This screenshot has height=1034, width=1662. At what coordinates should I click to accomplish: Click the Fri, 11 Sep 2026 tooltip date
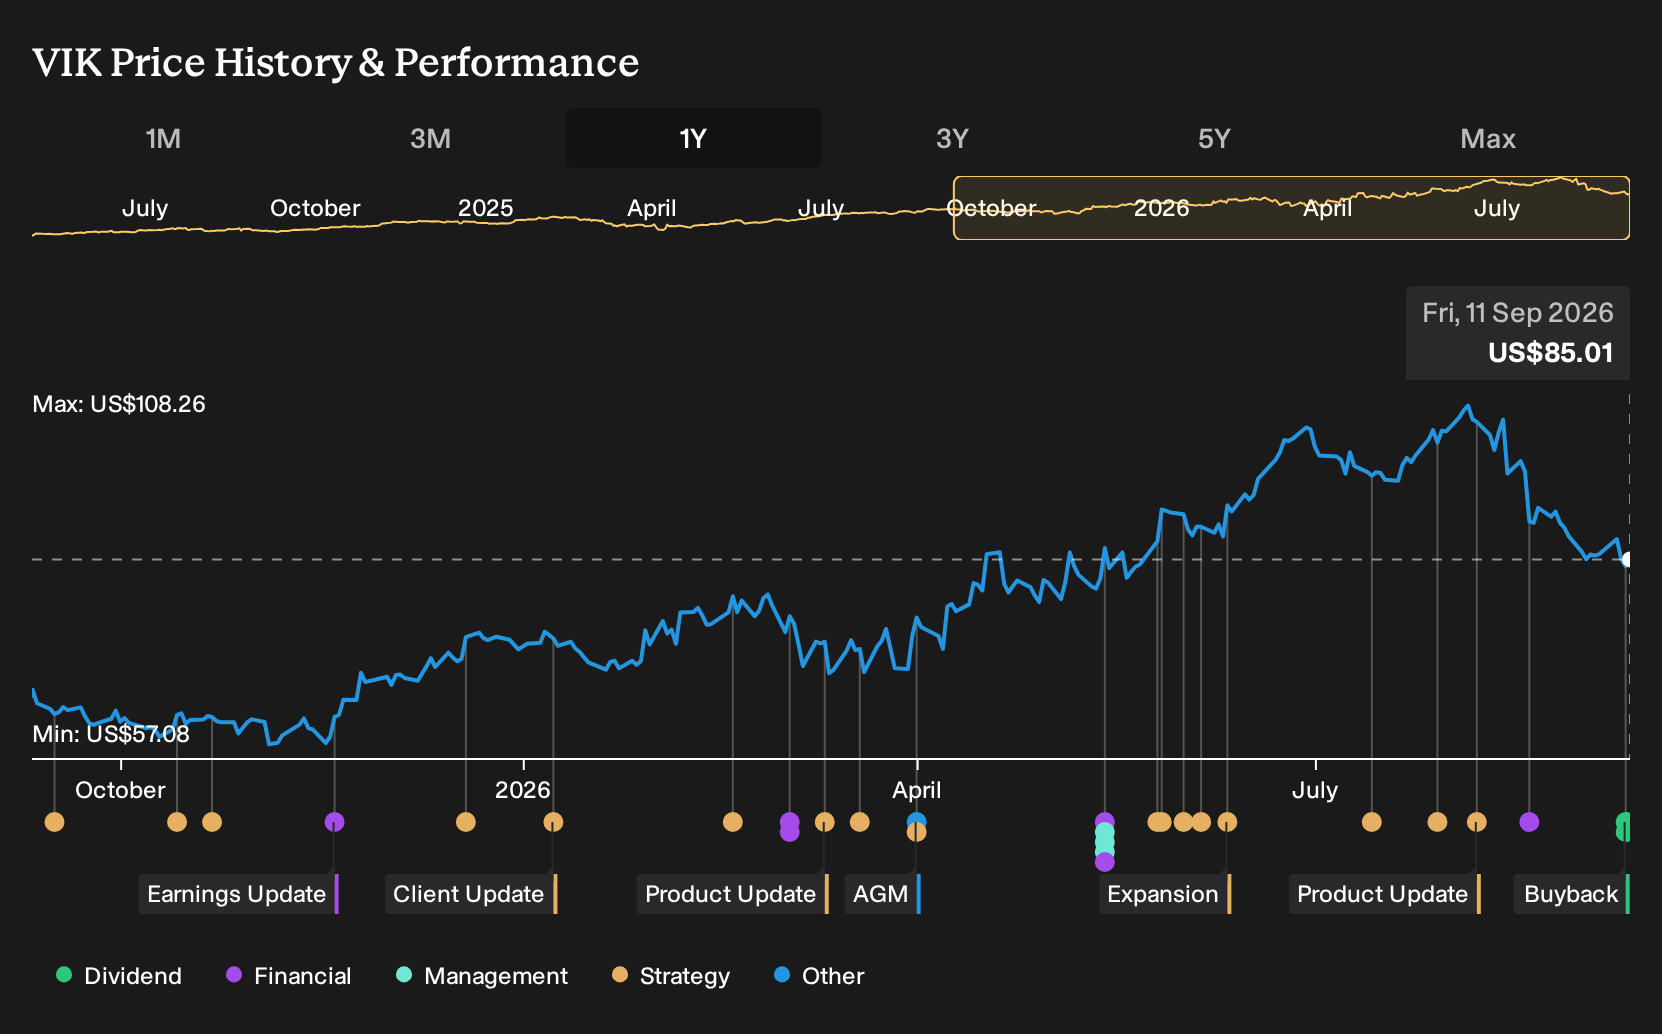[1518, 313]
